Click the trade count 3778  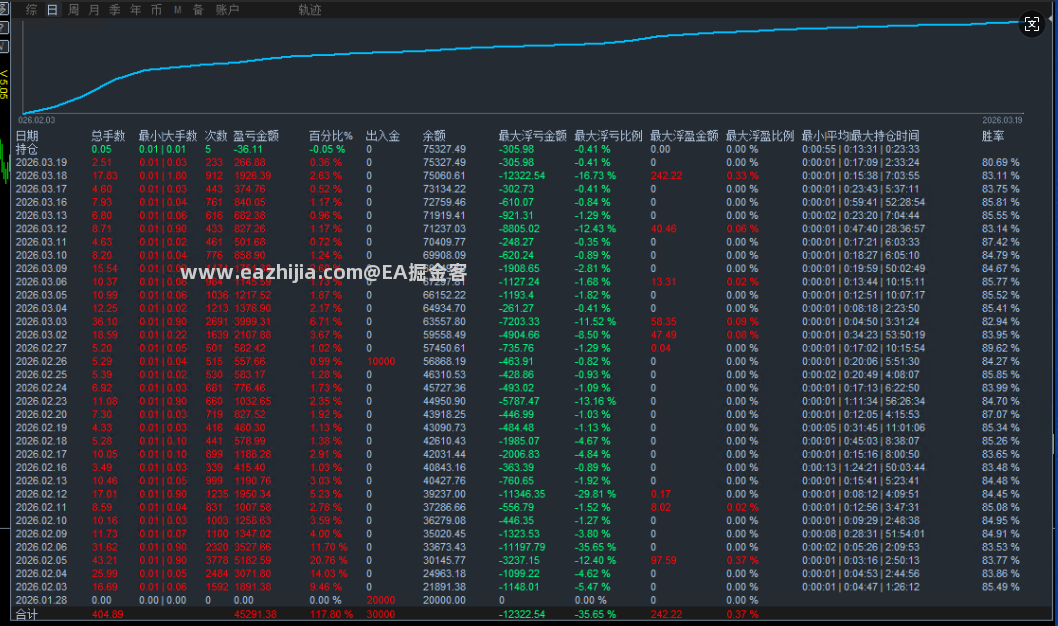(x=217, y=561)
